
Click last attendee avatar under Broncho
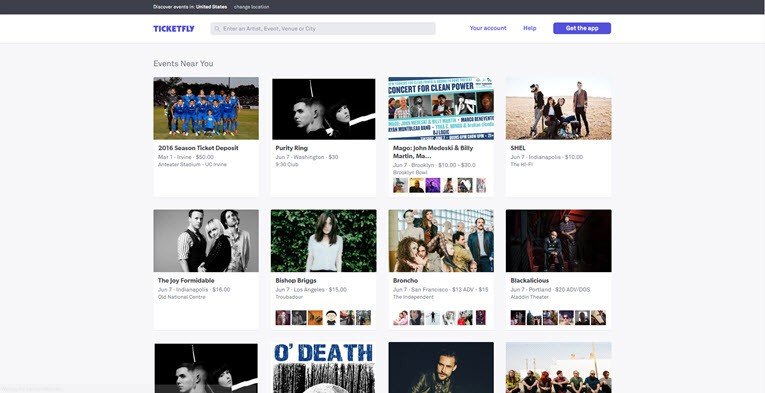click(x=481, y=317)
